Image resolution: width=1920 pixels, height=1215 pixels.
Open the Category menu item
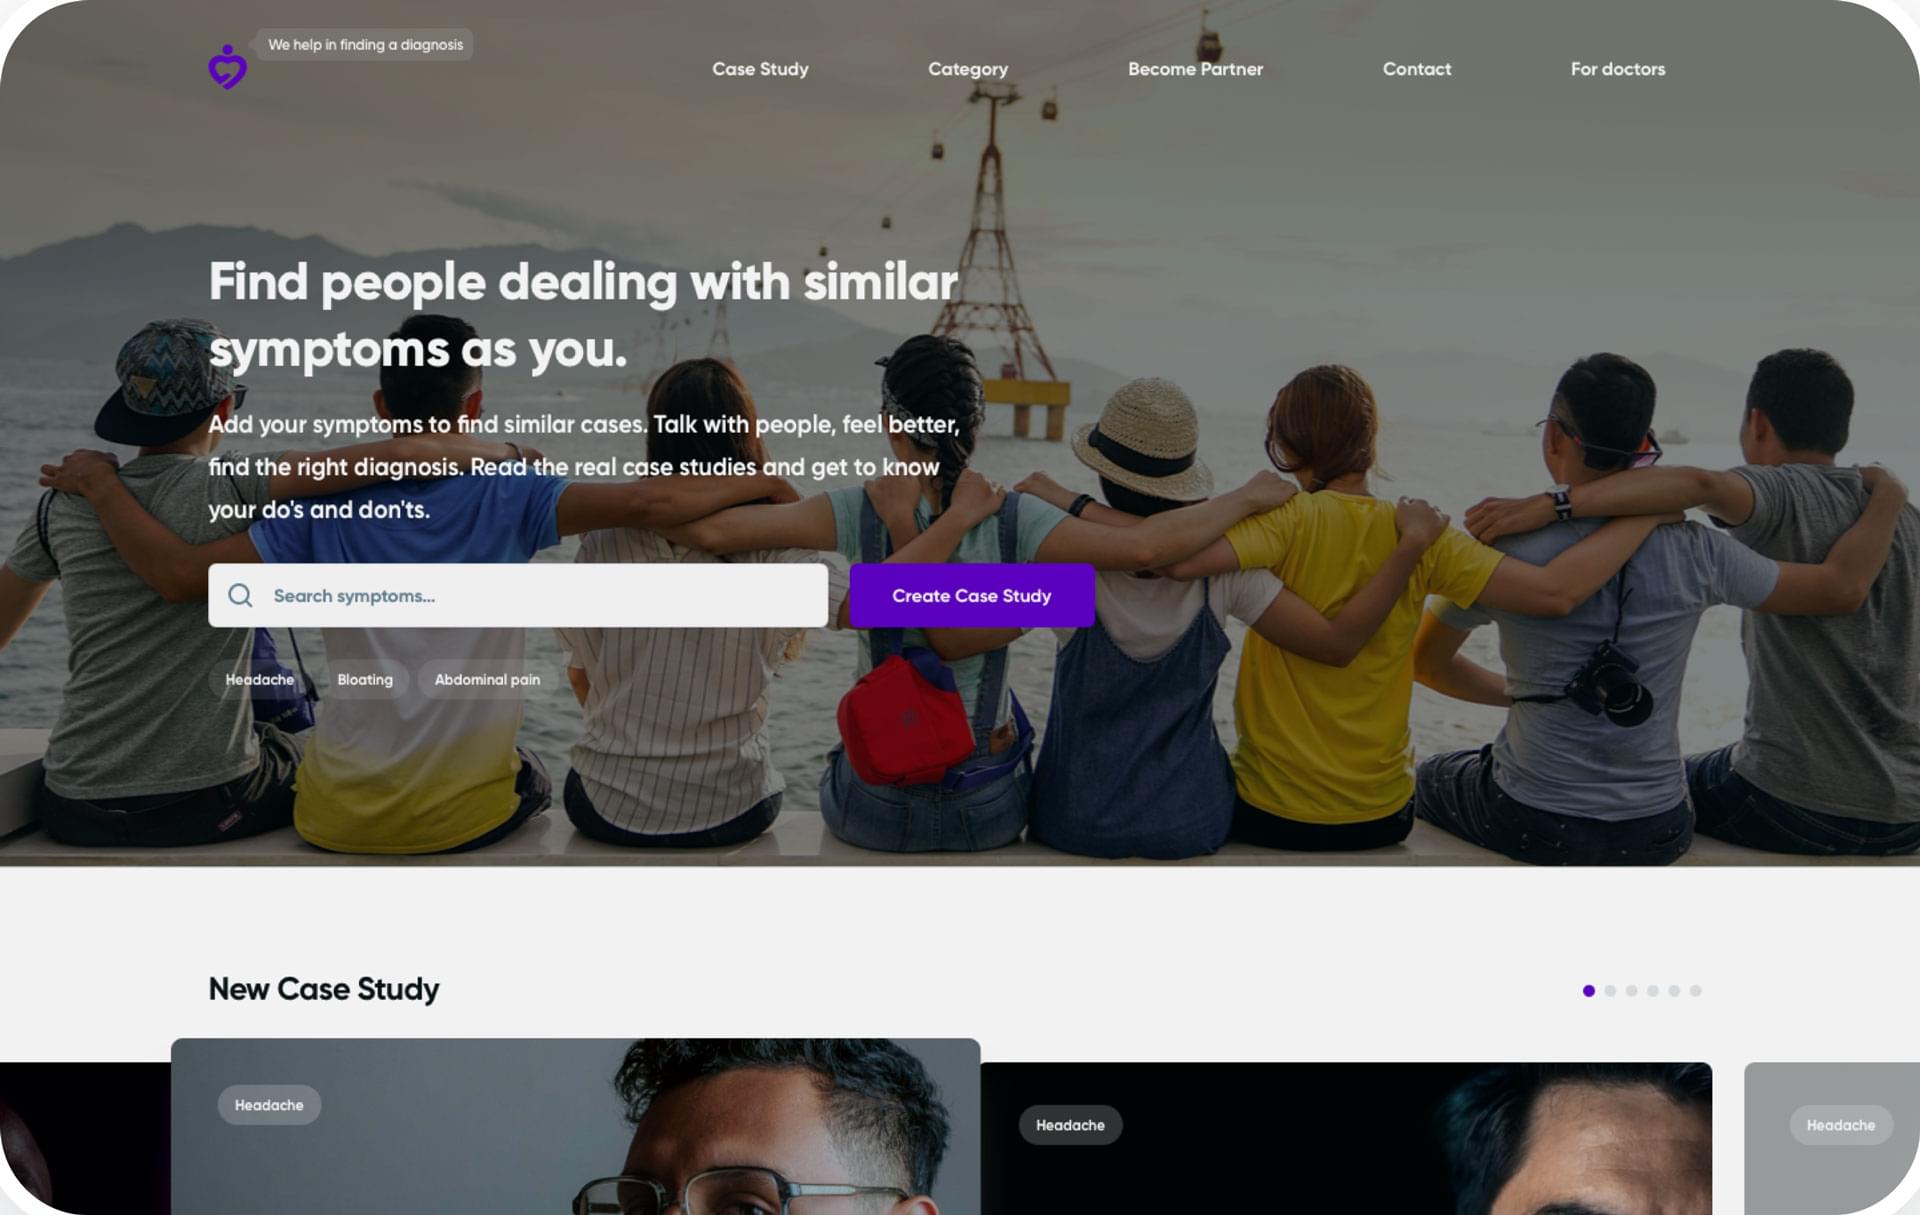point(967,69)
